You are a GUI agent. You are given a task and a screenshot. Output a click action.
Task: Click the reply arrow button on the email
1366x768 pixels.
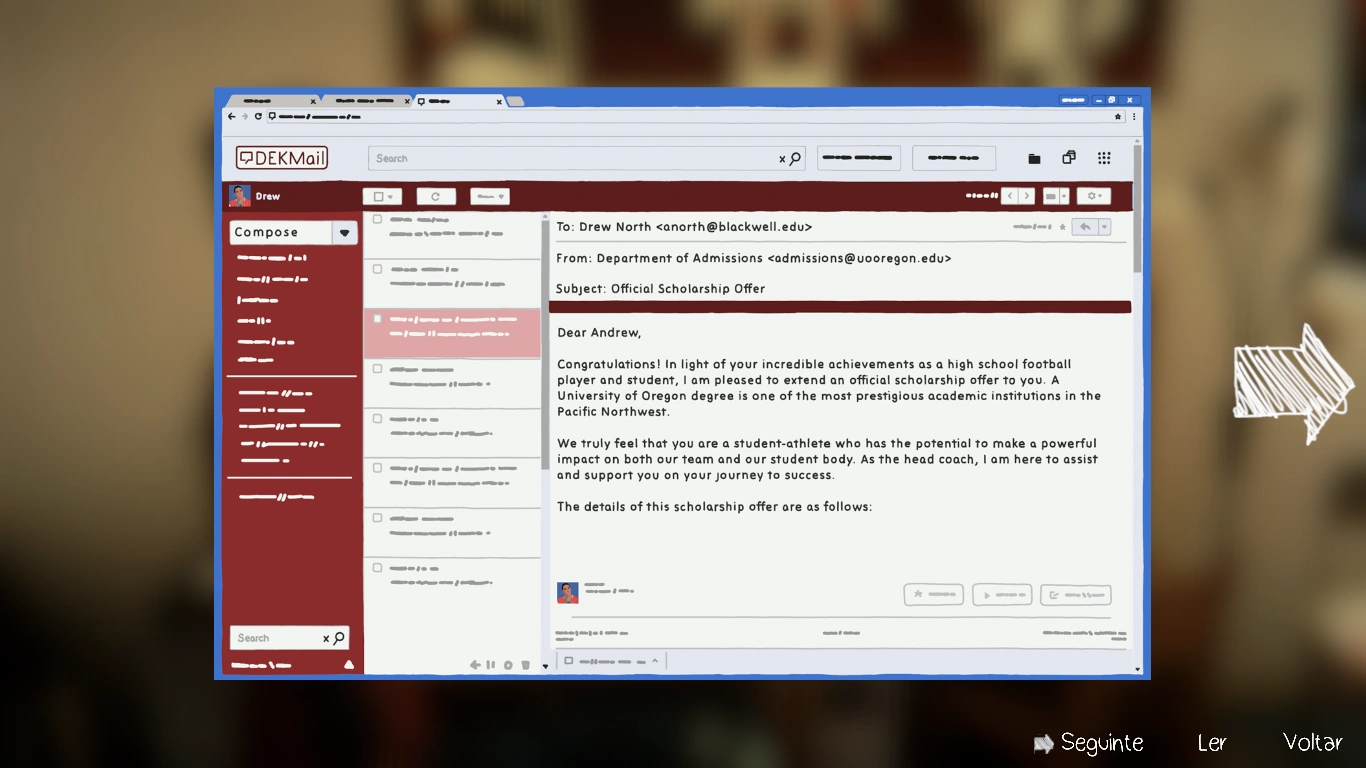point(1084,227)
